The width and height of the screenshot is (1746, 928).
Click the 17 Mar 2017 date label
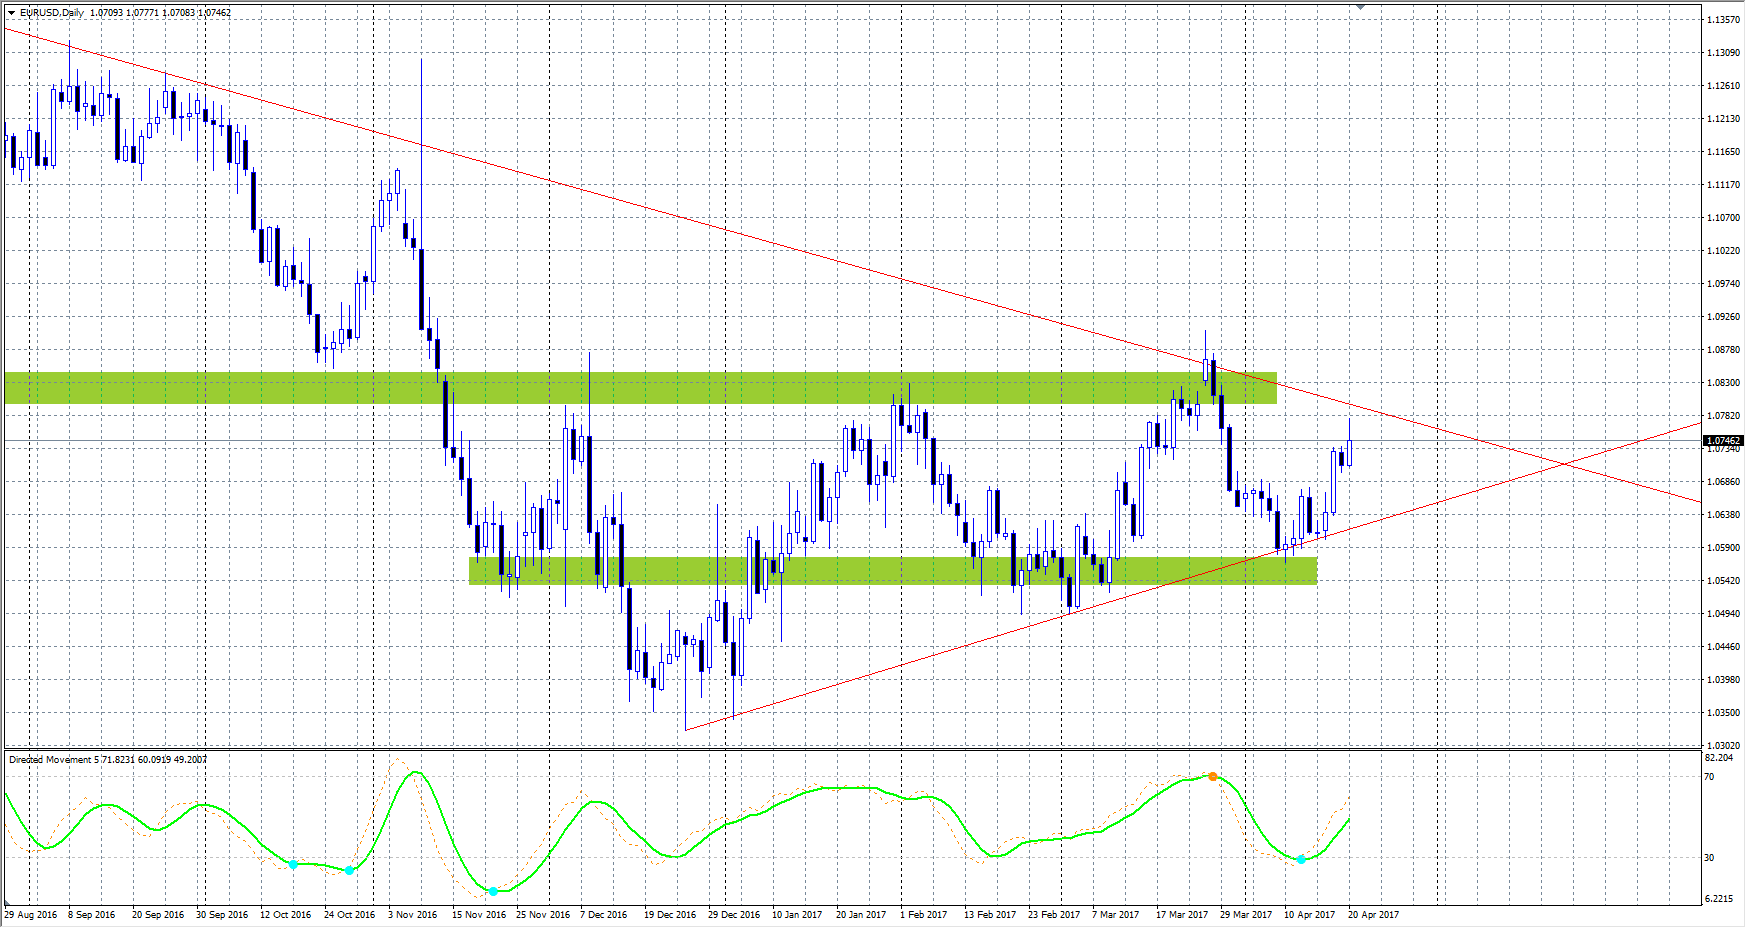click(1182, 915)
